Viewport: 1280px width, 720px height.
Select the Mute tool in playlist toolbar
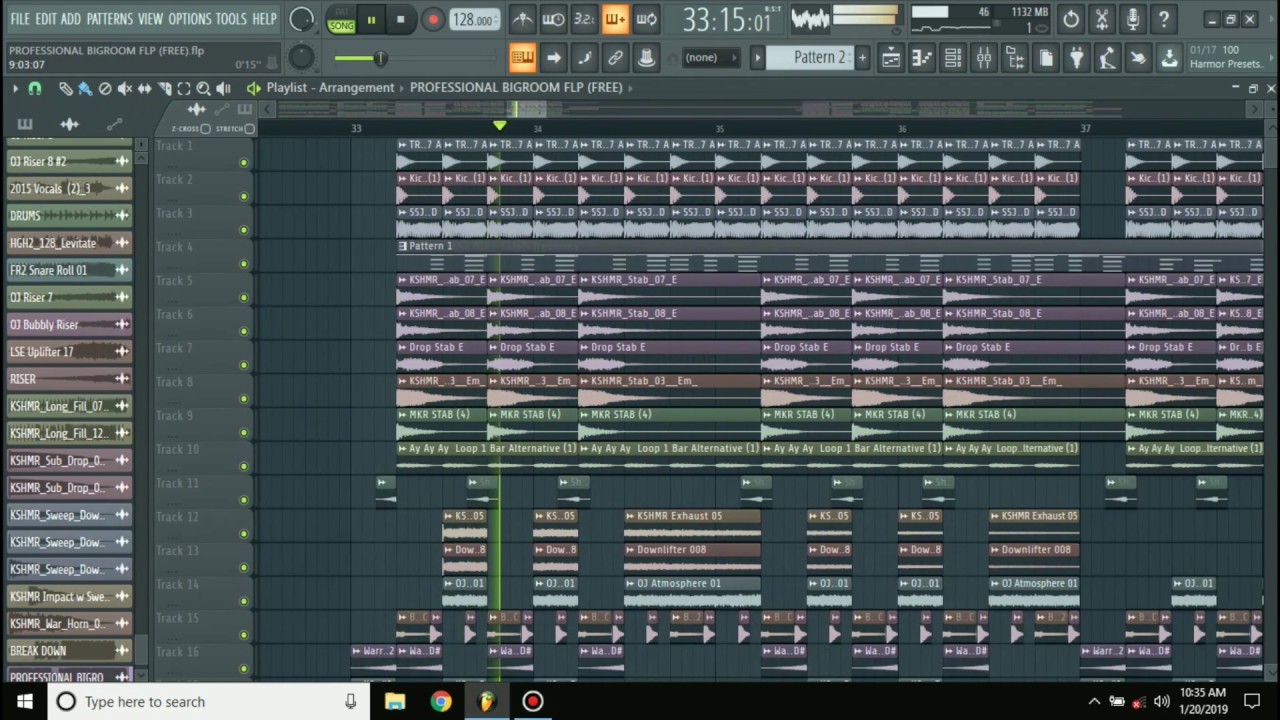tap(125, 89)
